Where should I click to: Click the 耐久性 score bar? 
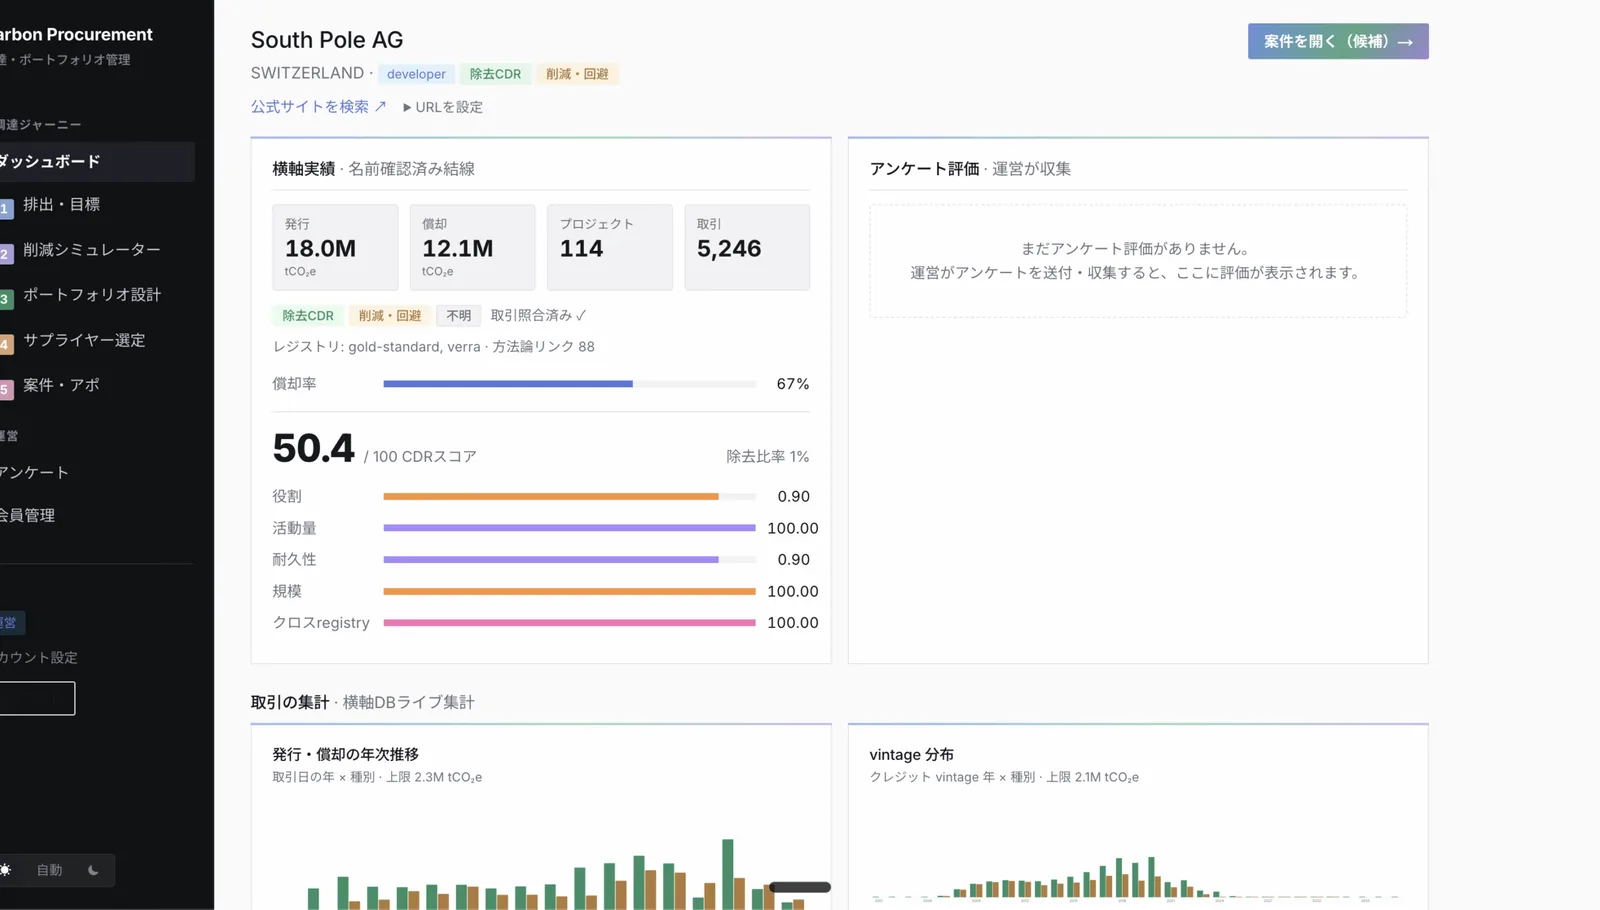tap(570, 559)
